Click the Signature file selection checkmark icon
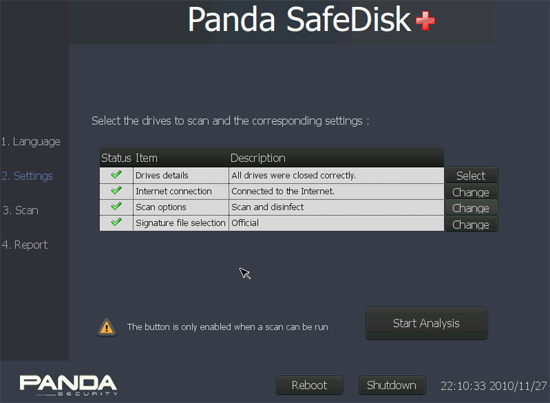Image resolution: width=550 pixels, height=403 pixels. click(x=116, y=222)
